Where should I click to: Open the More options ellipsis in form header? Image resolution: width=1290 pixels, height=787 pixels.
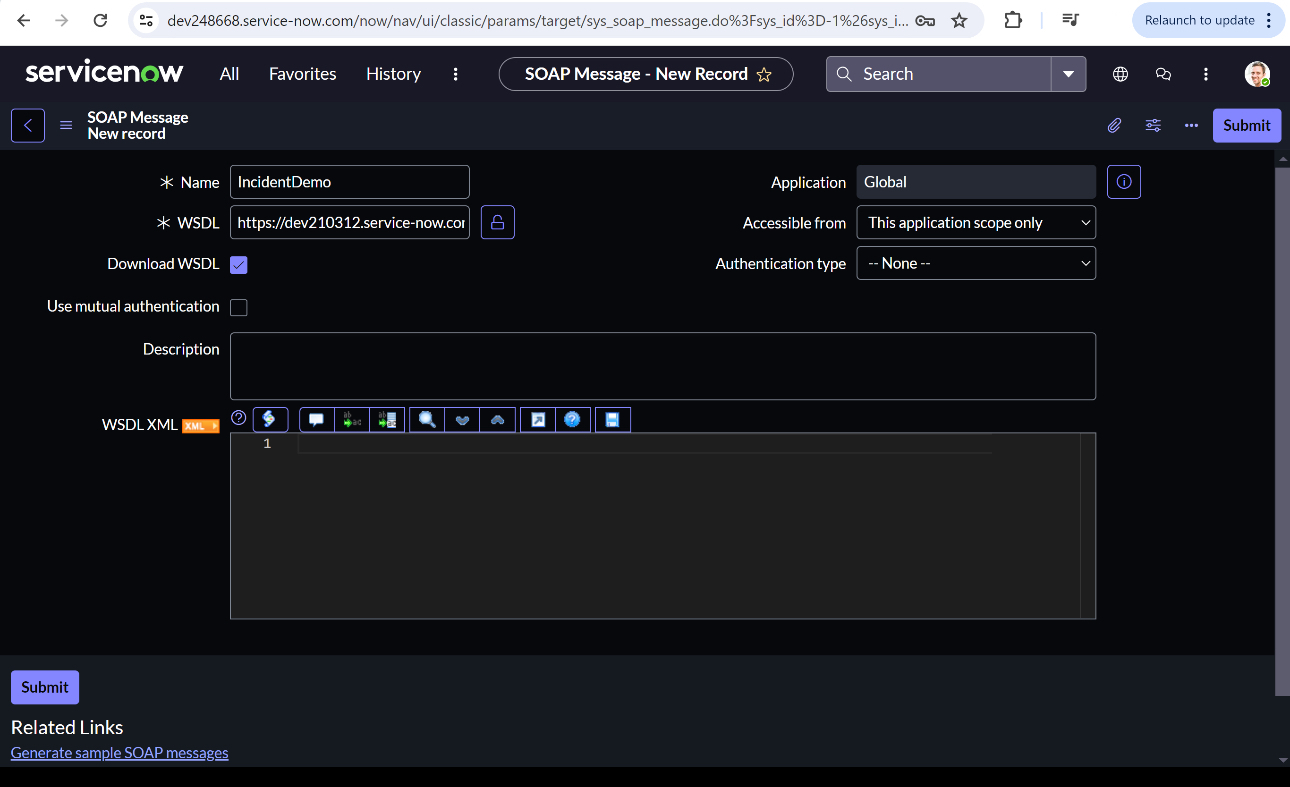(1191, 125)
